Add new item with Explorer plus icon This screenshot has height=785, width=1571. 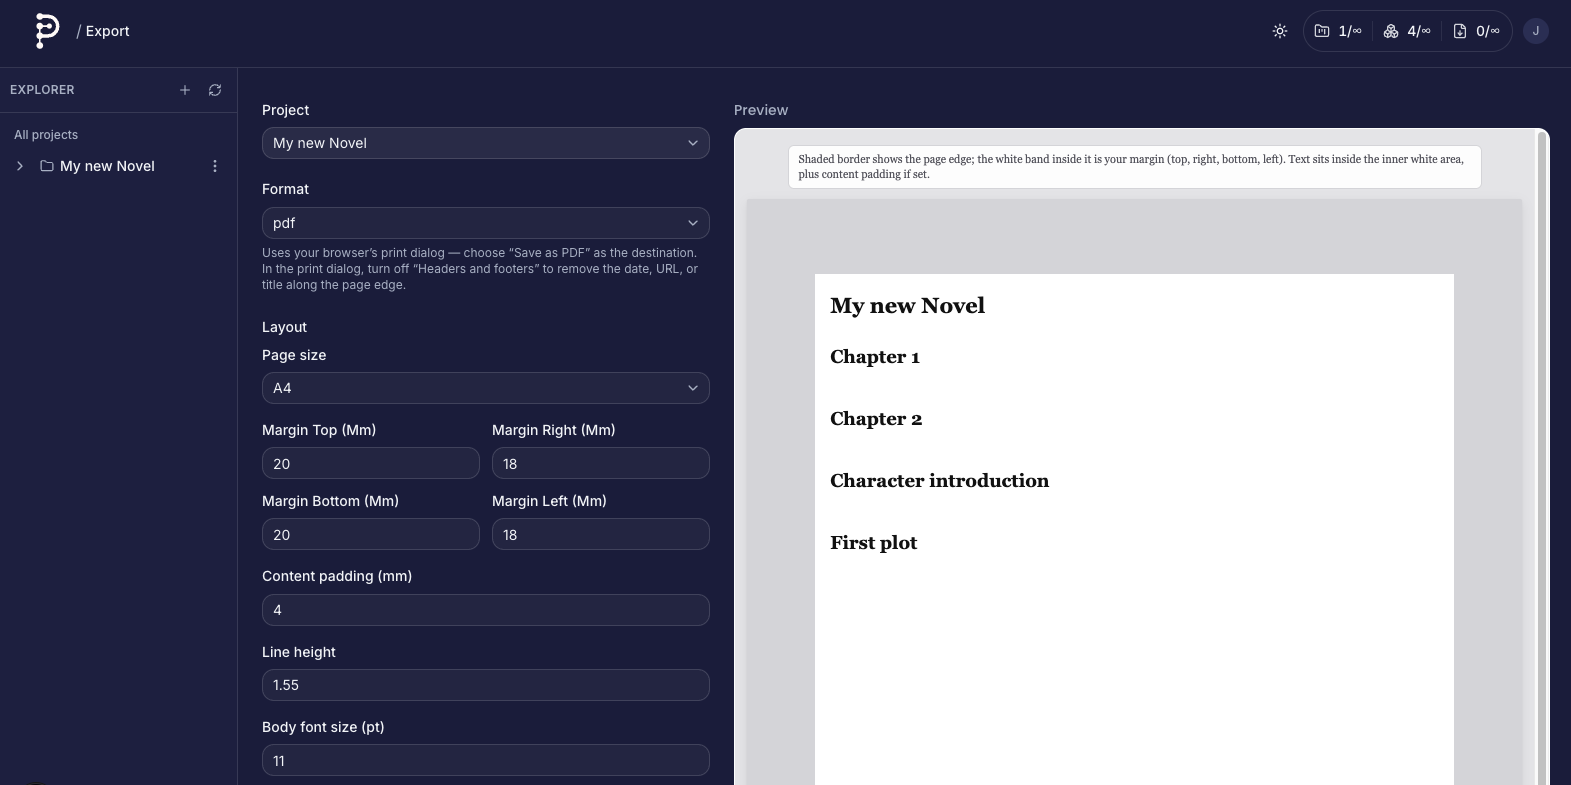185,90
